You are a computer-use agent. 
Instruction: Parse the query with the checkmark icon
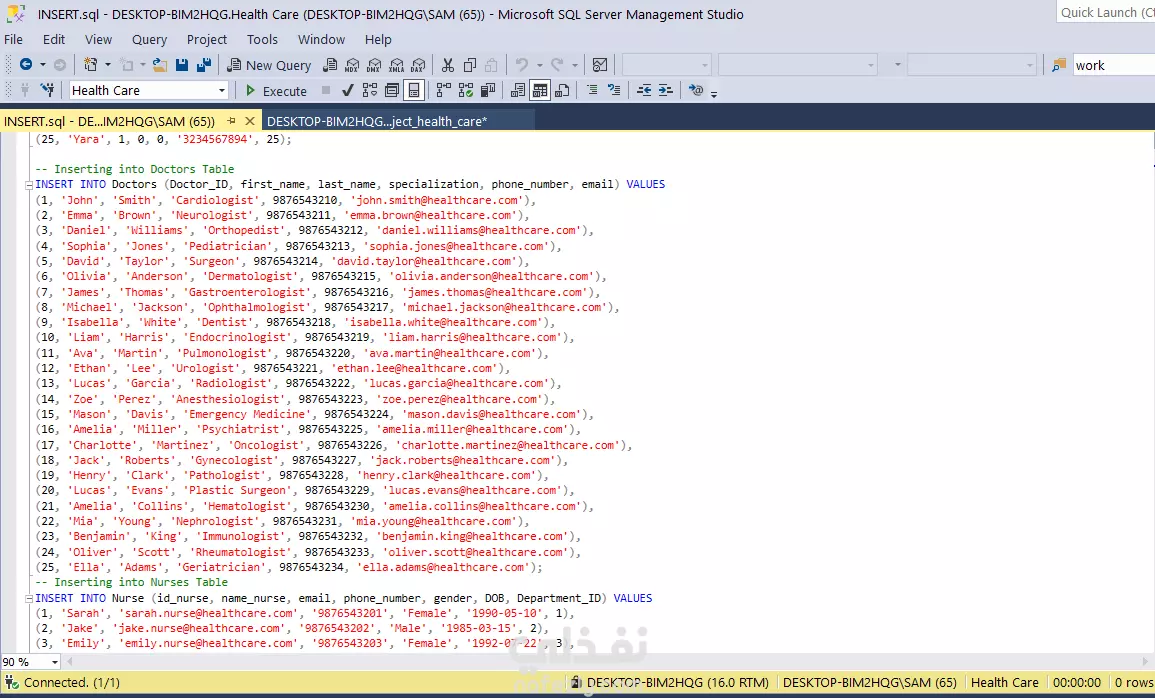click(348, 90)
